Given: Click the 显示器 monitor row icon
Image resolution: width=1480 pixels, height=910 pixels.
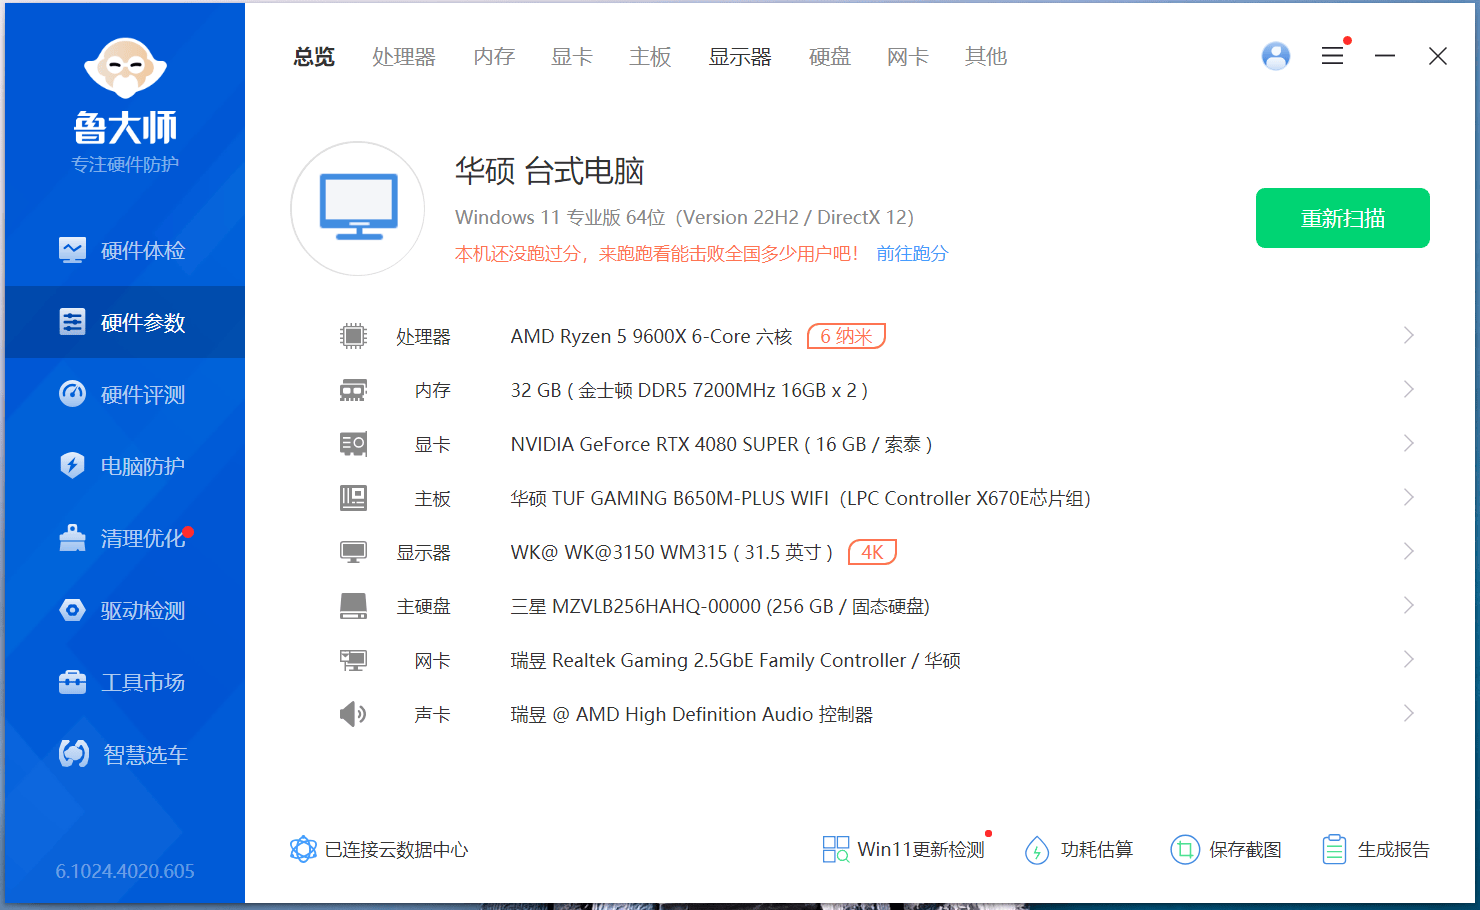Looking at the screenshot, I should 353,552.
